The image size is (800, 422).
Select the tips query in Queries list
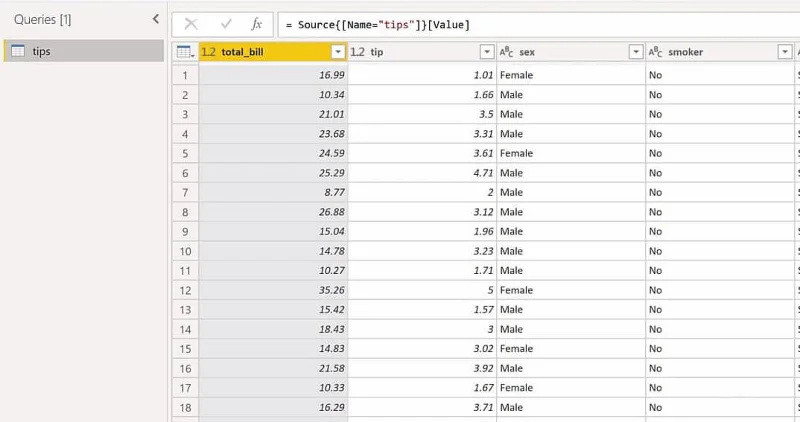(84, 51)
